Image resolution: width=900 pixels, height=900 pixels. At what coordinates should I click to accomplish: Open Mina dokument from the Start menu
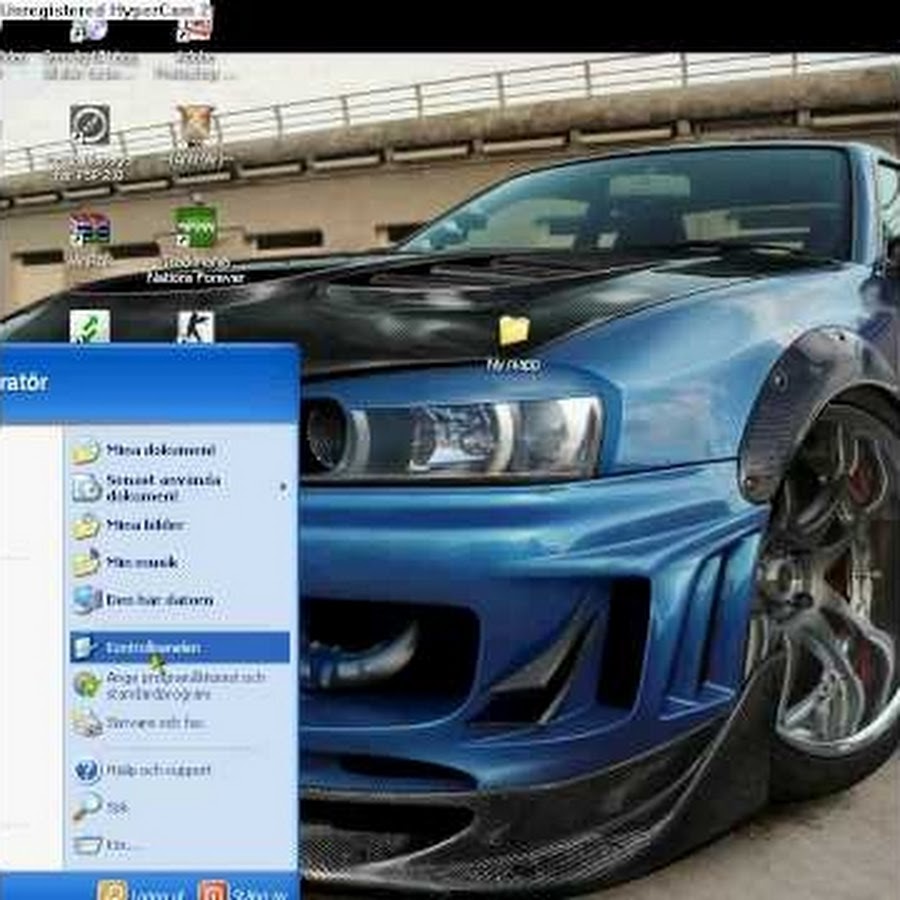160,451
